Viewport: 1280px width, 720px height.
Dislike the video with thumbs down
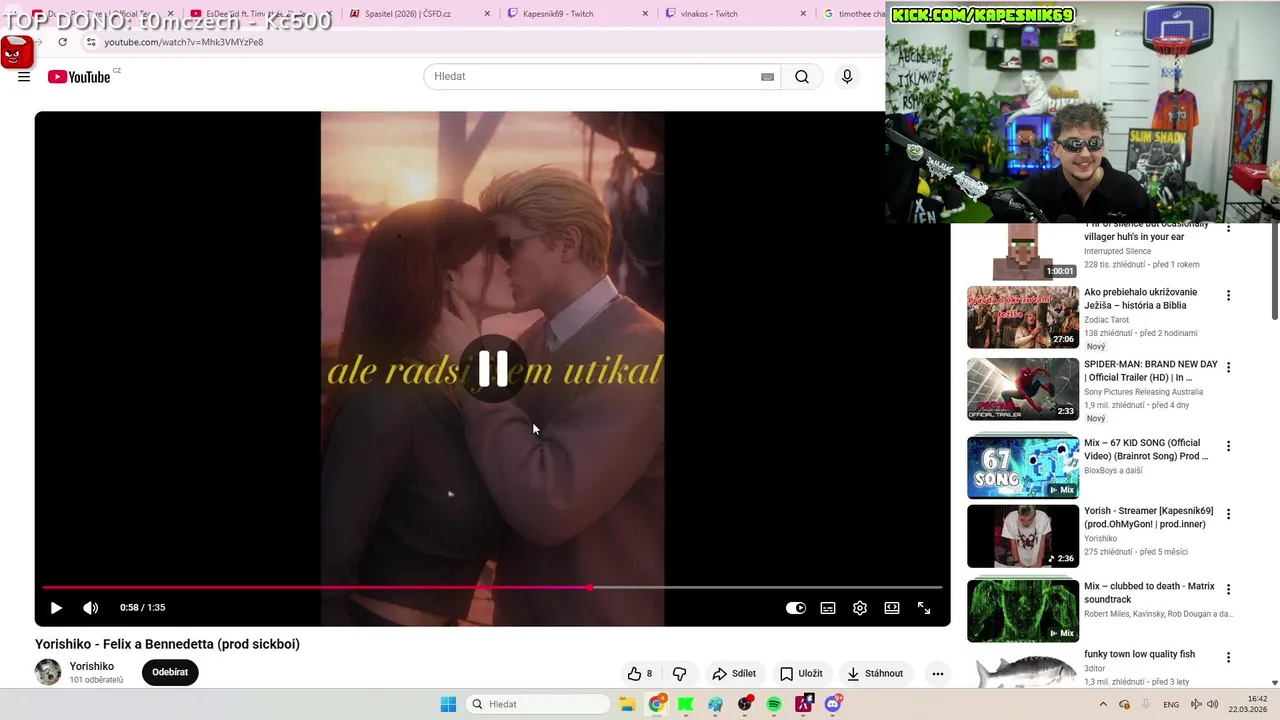point(680,674)
